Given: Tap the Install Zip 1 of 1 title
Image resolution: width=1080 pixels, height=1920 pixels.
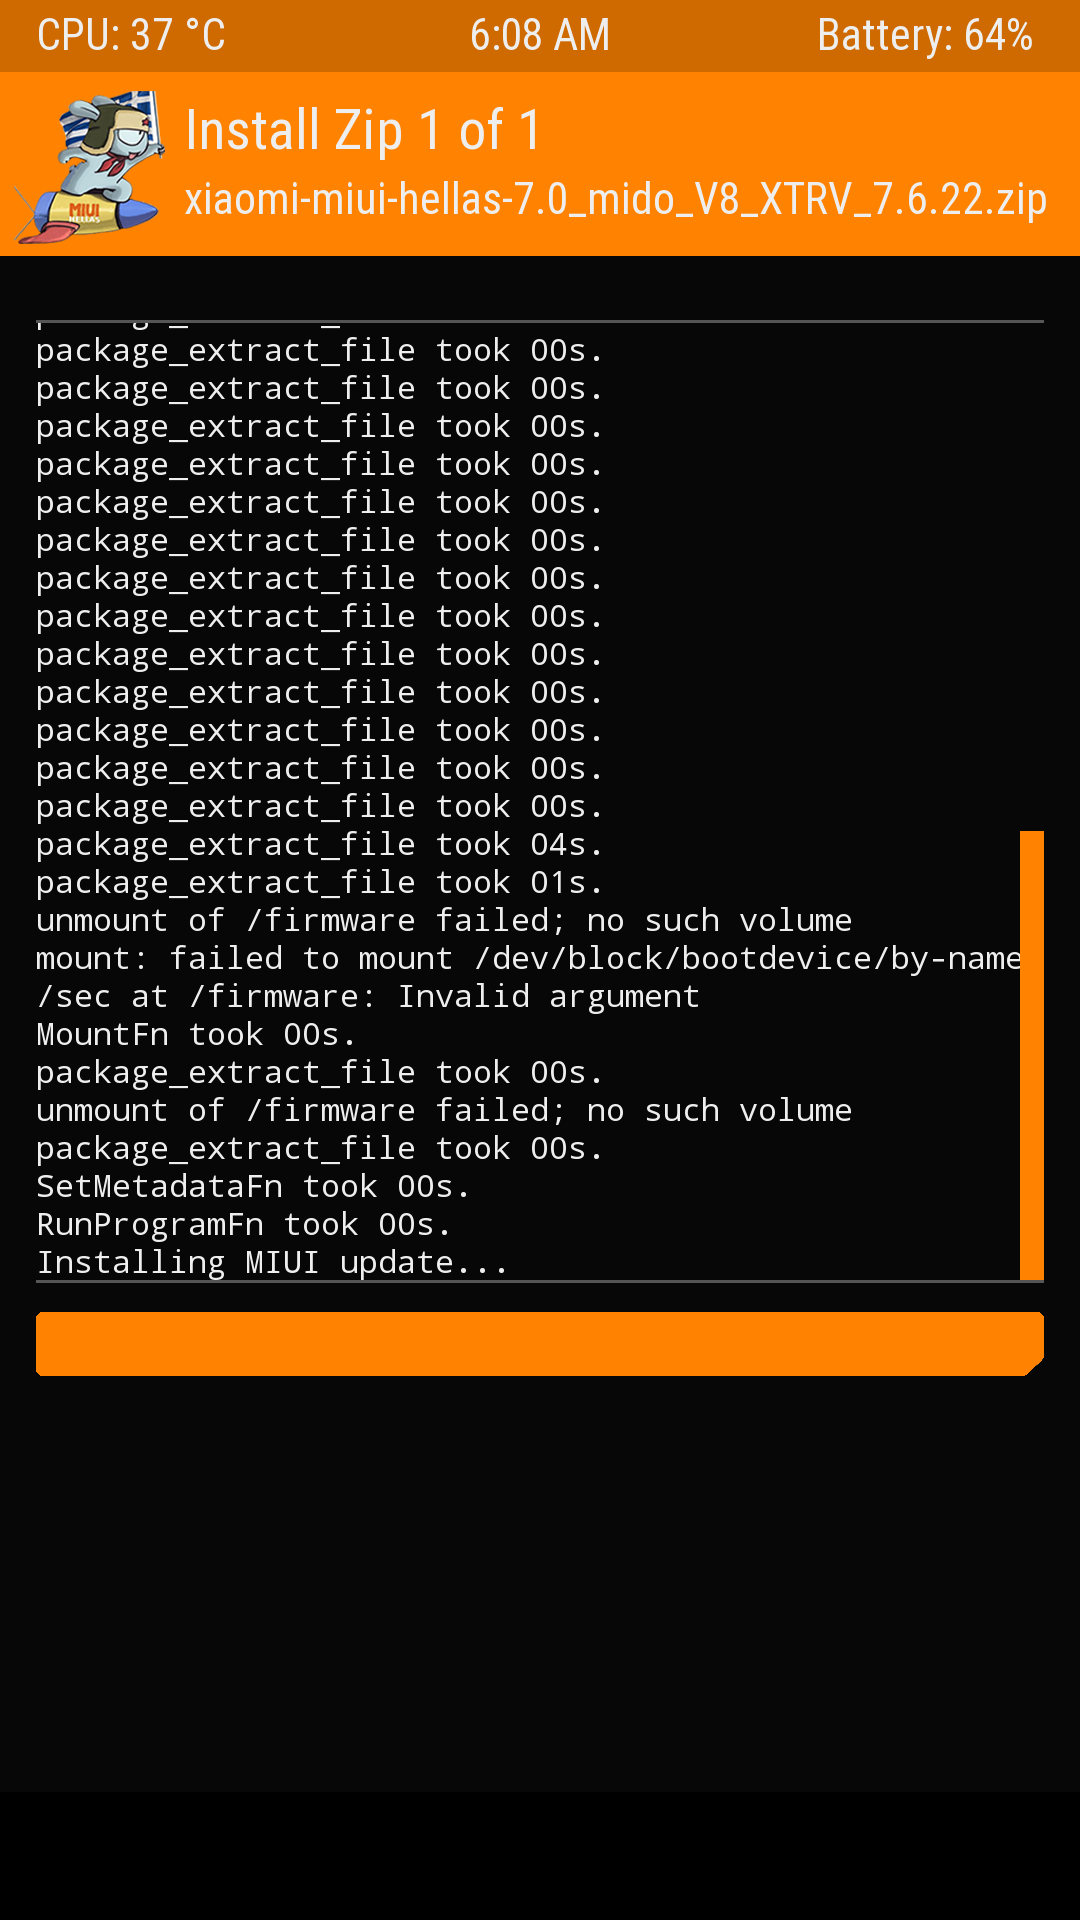Looking at the screenshot, I should click(x=363, y=131).
